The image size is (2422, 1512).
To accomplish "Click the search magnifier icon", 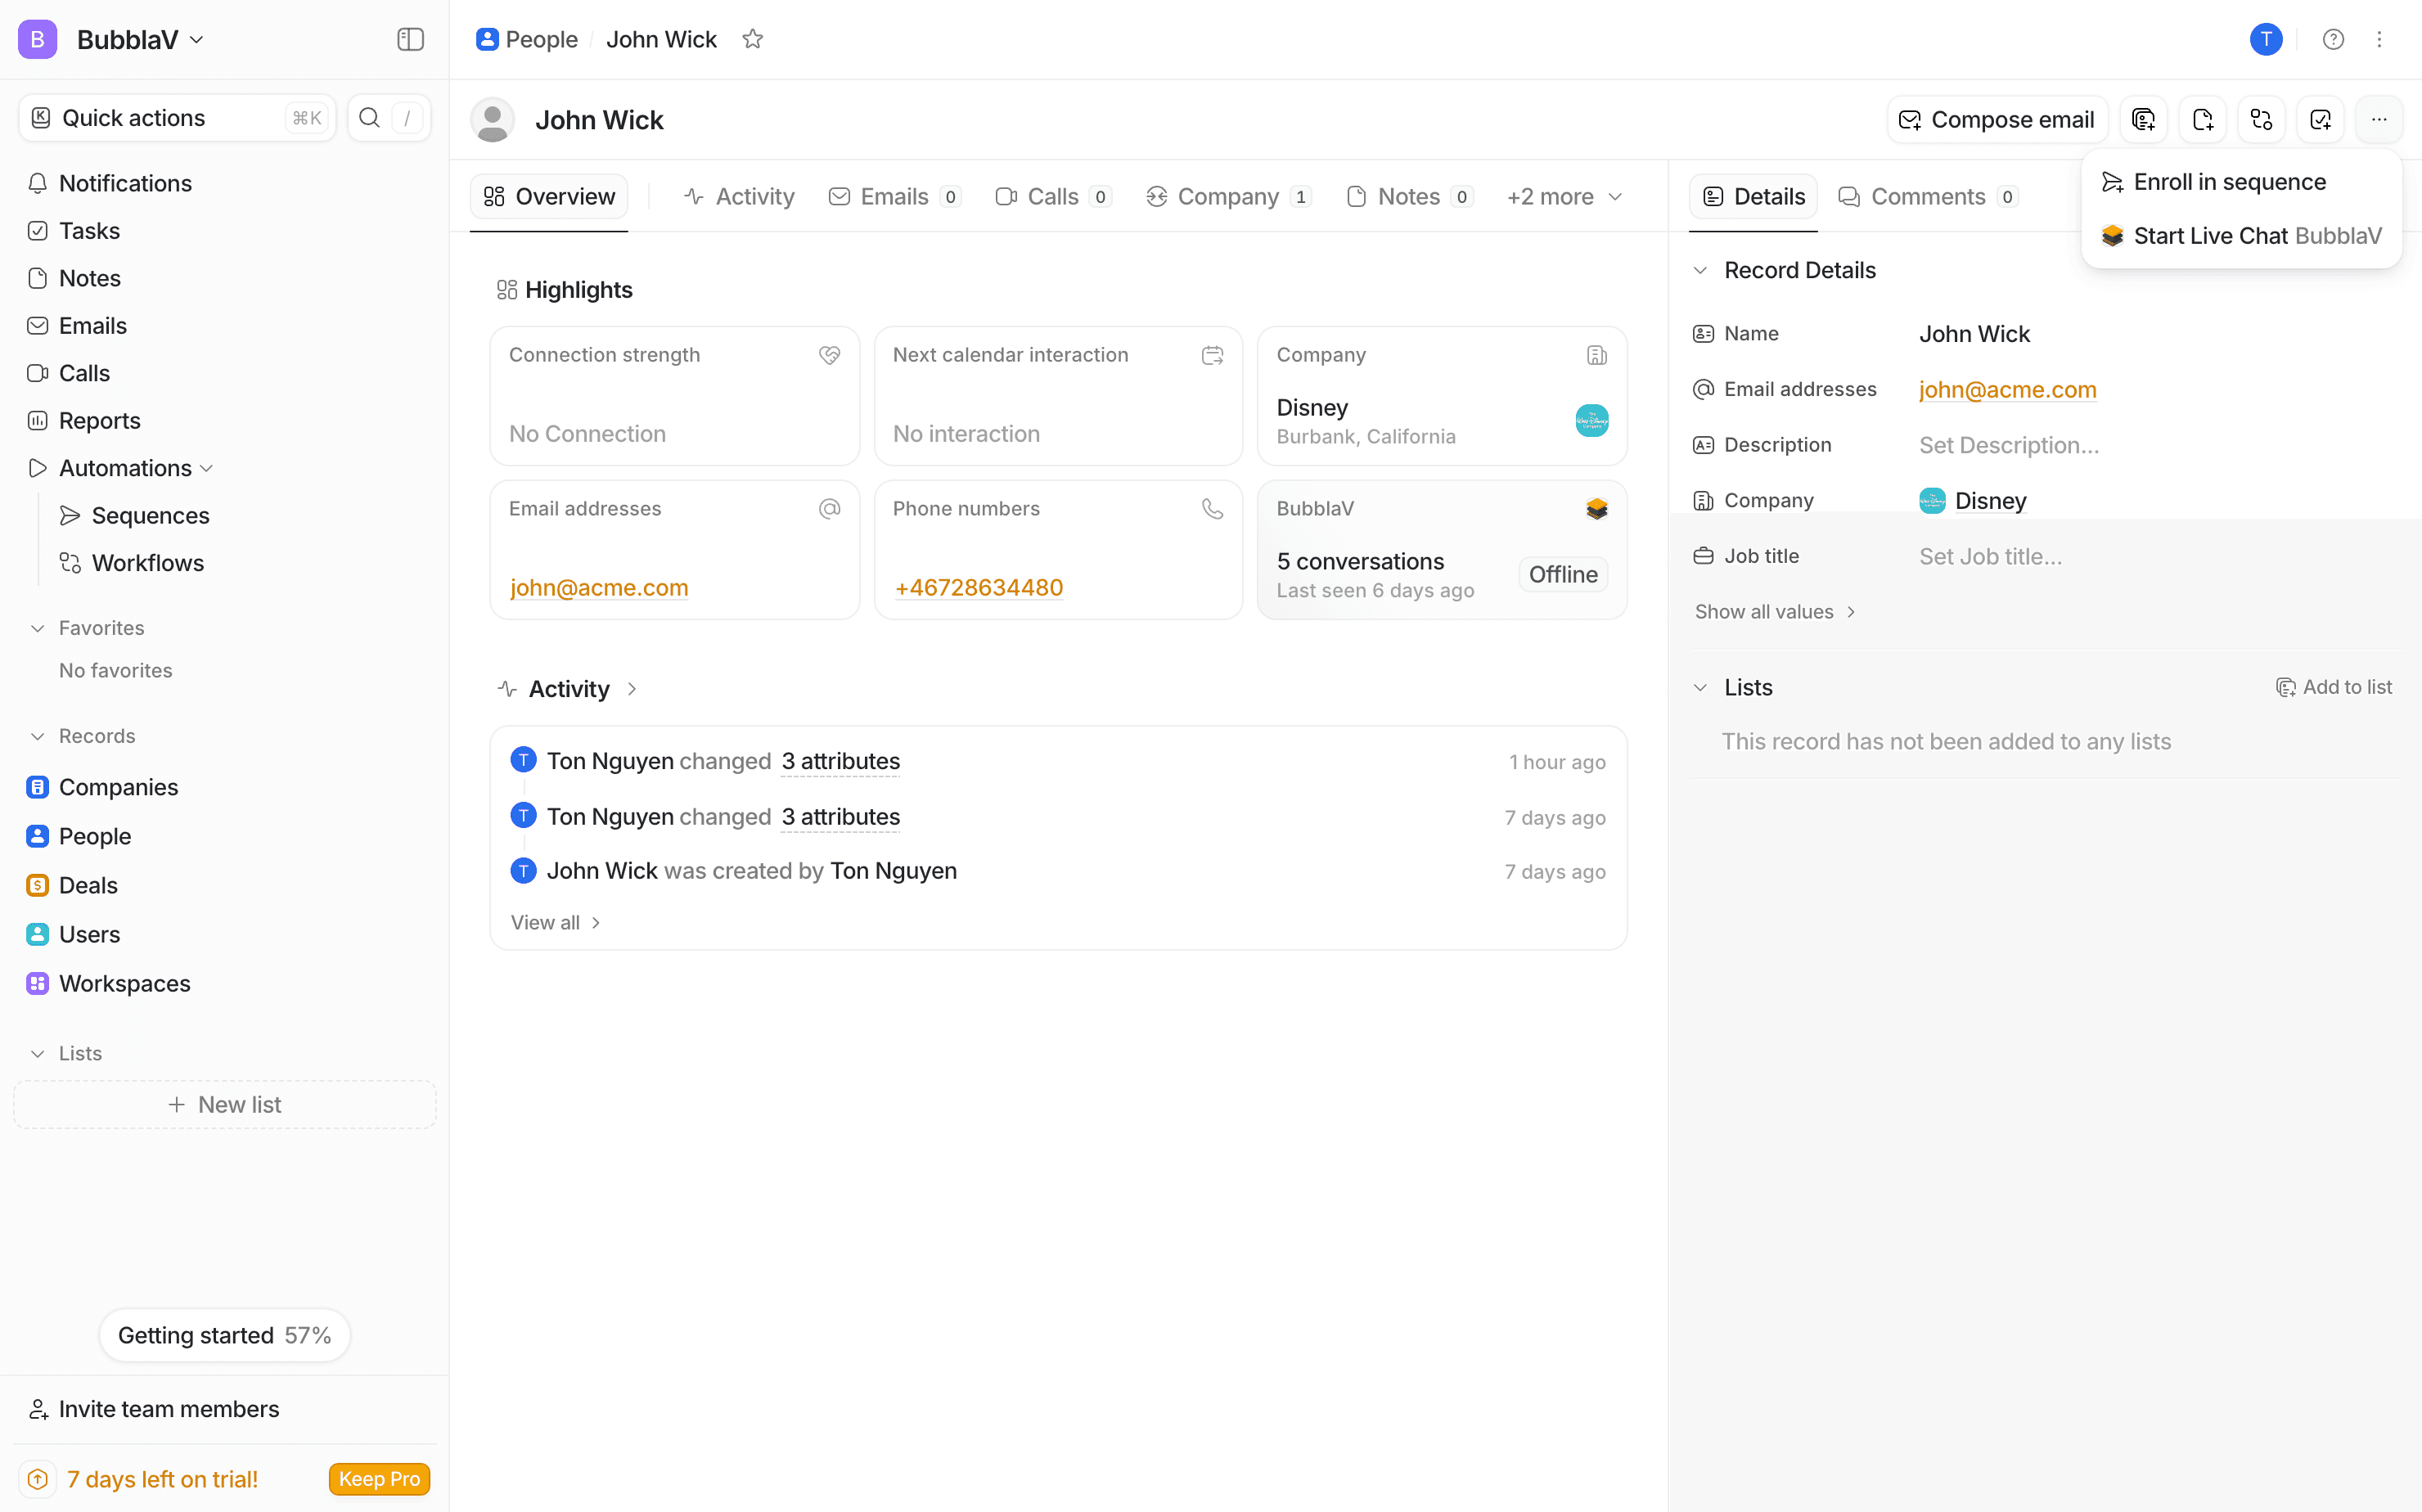I will 369,118.
